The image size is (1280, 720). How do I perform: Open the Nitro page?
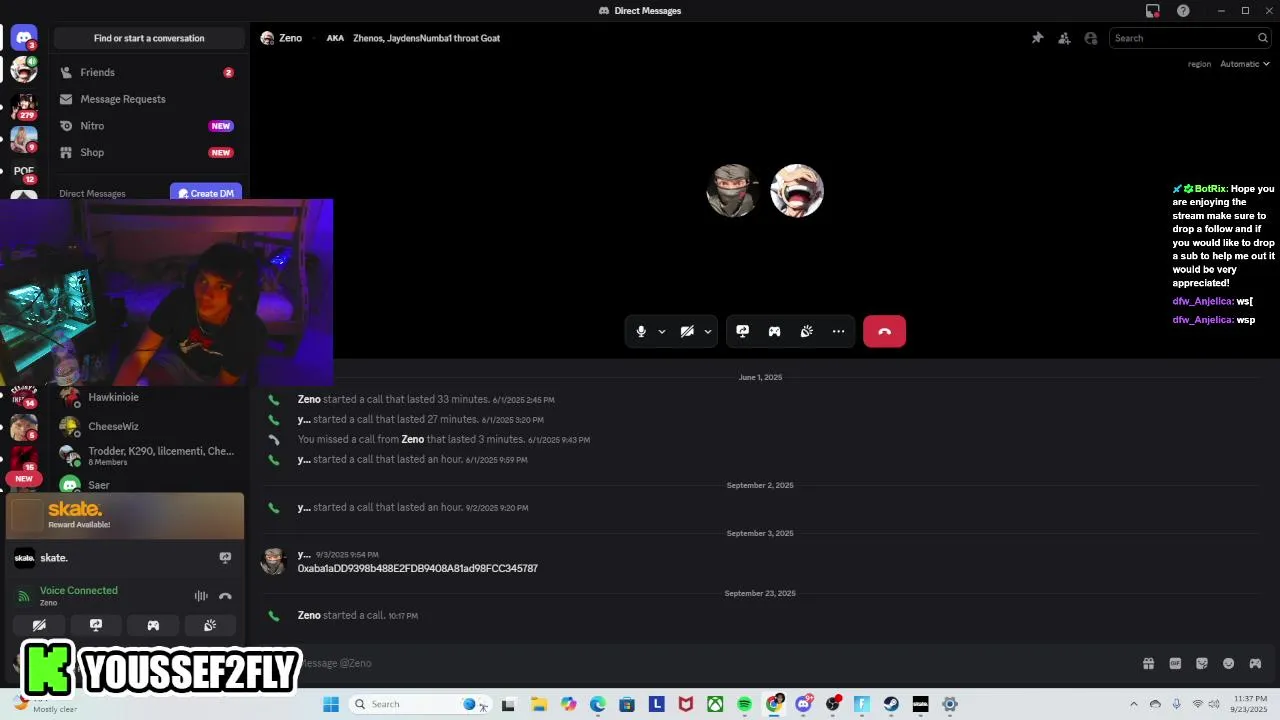coord(148,126)
